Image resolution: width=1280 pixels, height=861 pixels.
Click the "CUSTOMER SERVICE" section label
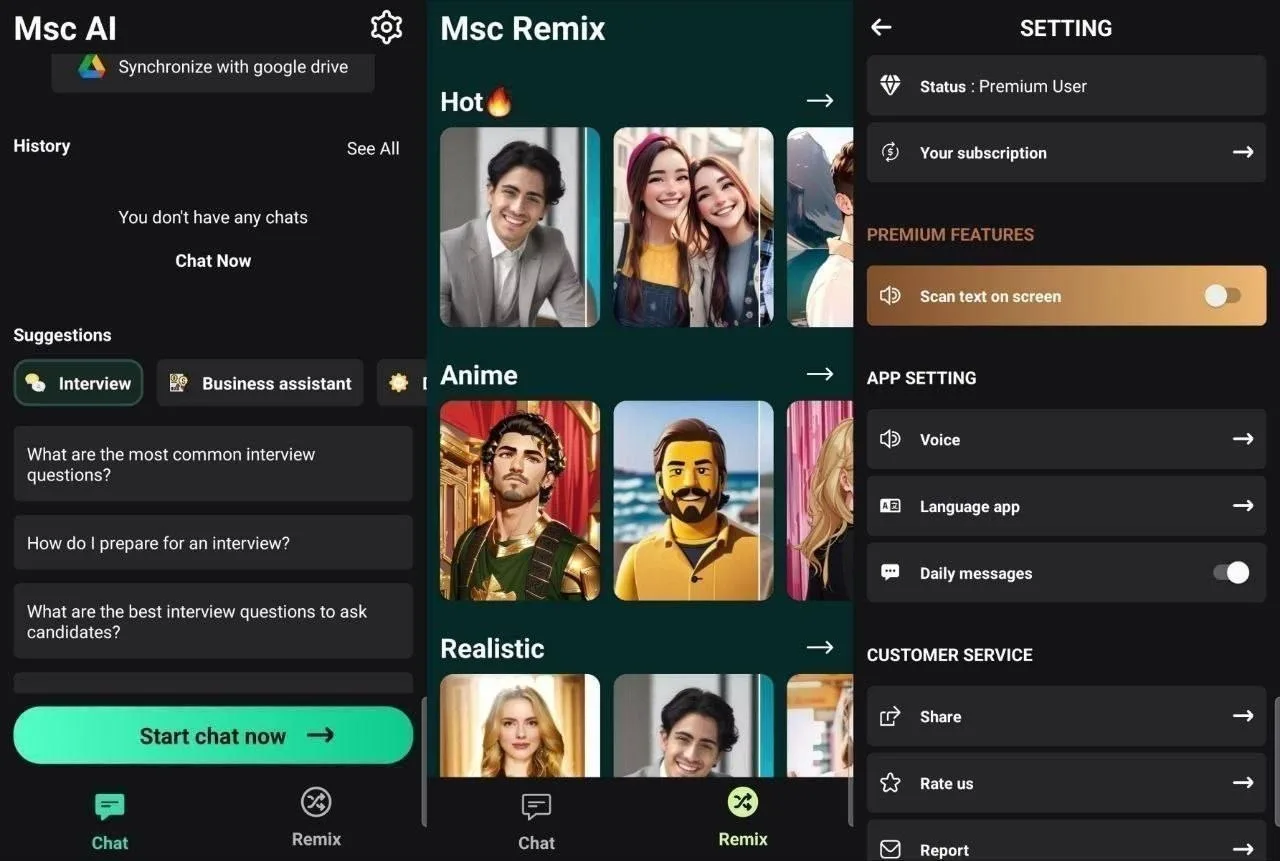point(949,655)
